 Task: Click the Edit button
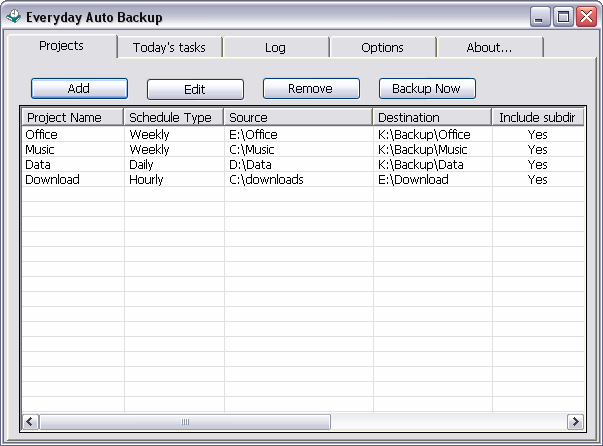tap(195, 89)
